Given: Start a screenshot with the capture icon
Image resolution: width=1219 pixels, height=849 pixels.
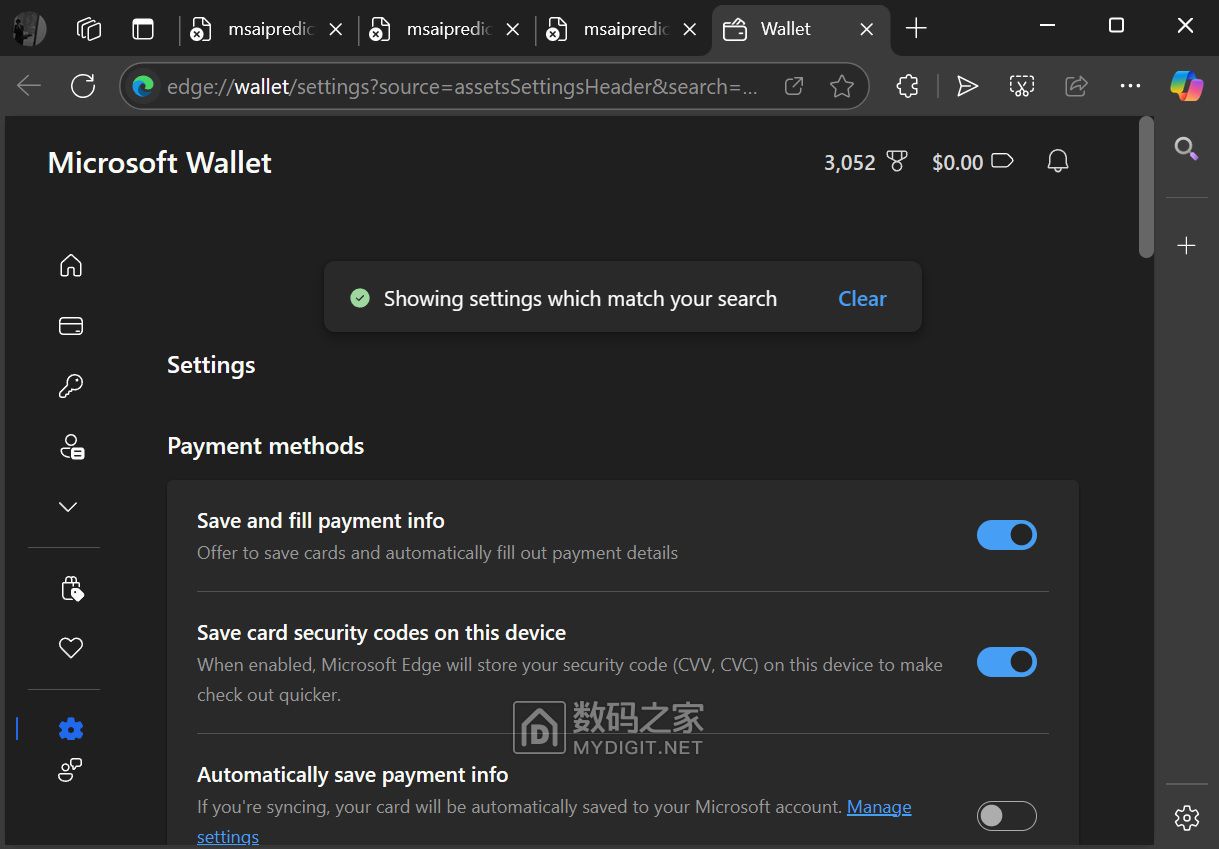Looking at the screenshot, I should pyautogui.click(x=1021, y=86).
